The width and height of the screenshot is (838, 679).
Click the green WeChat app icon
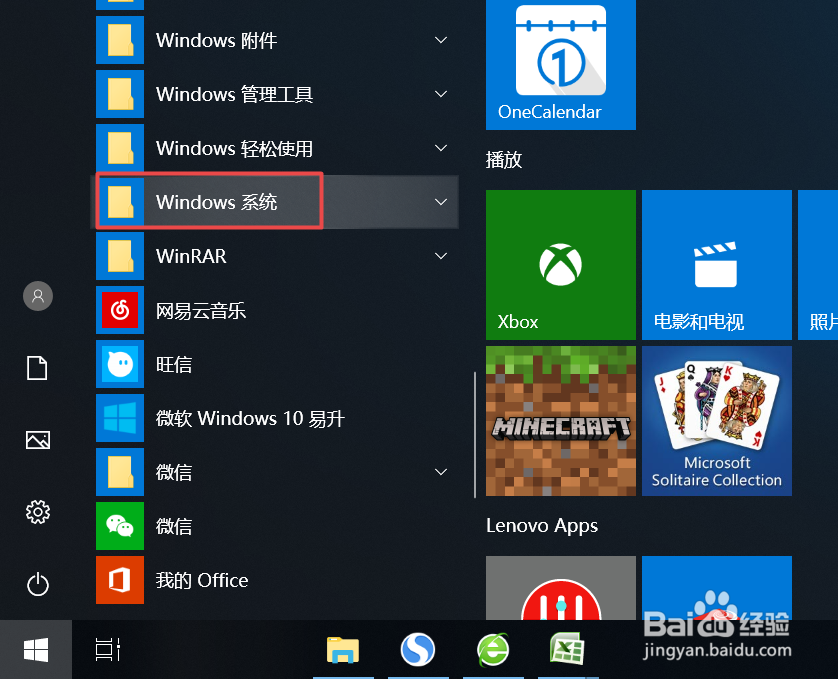(120, 526)
